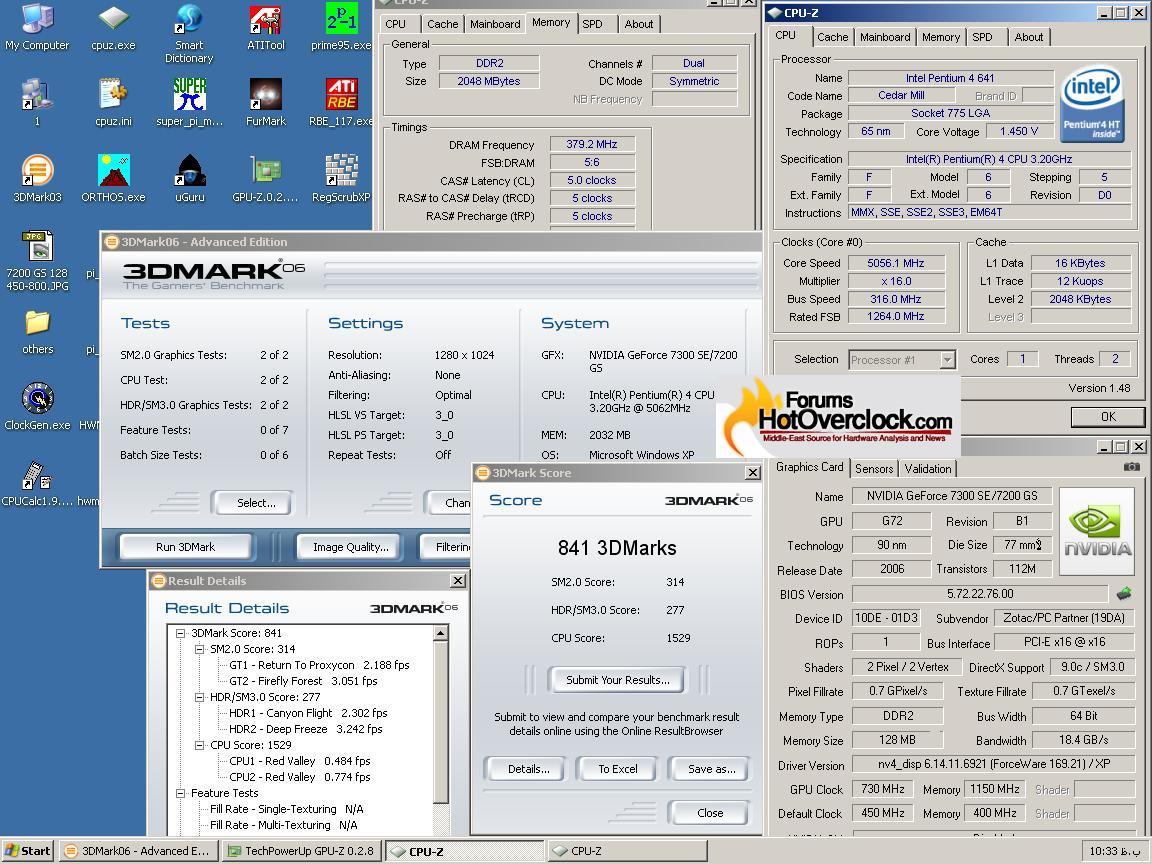Viewport: 1152px width, 864px height.
Task: Click Run 3DMark button
Action: 185,547
